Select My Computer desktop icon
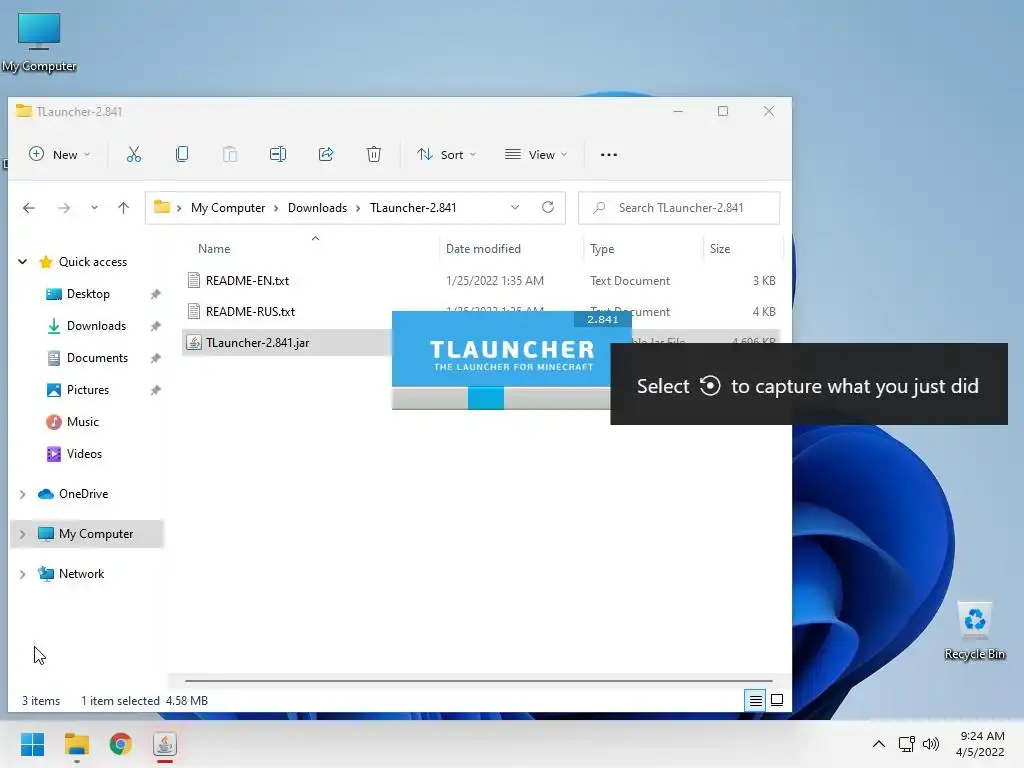 [x=39, y=41]
